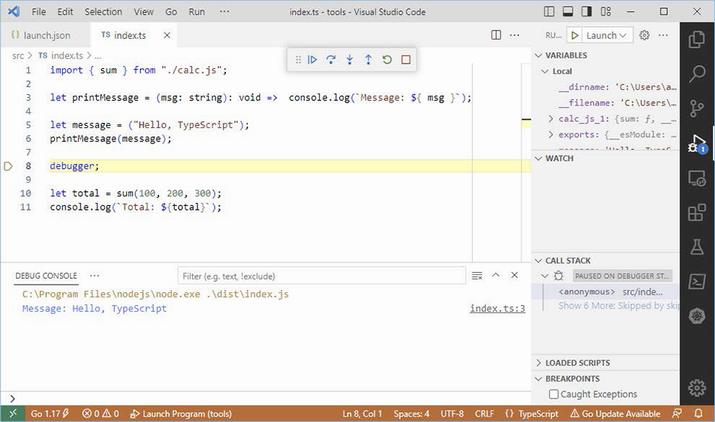Enable Caught Exceptions breakpoint checkbox
715x422 pixels.
[554, 394]
